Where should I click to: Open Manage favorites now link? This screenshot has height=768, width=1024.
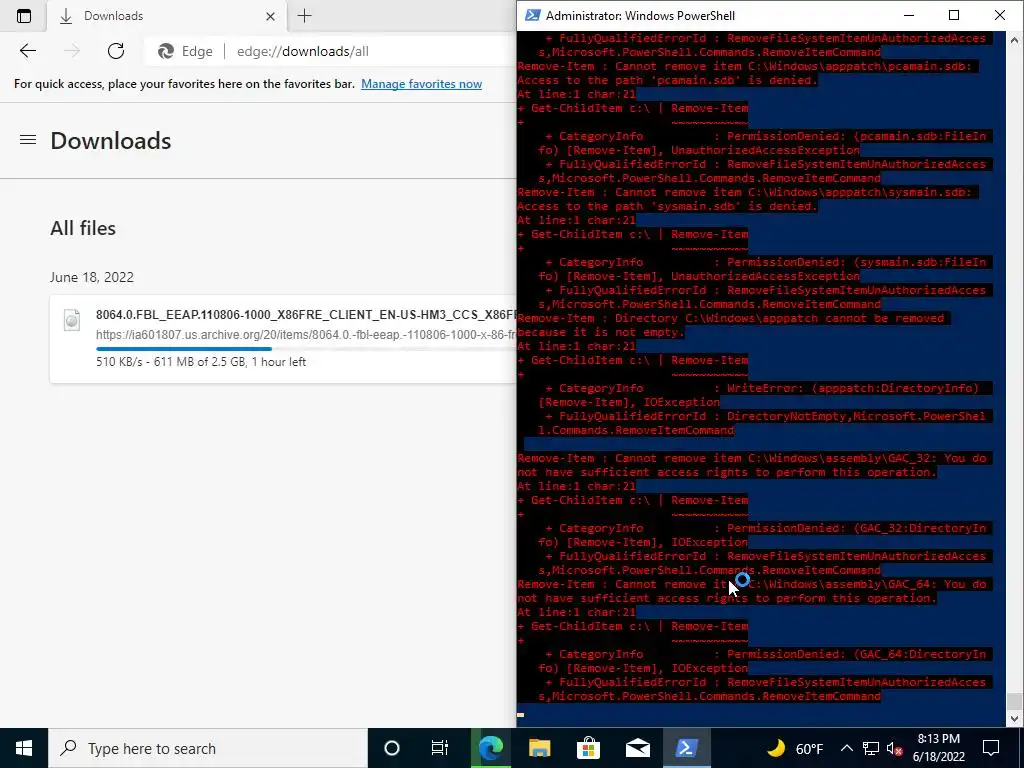[x=421, y=84]
